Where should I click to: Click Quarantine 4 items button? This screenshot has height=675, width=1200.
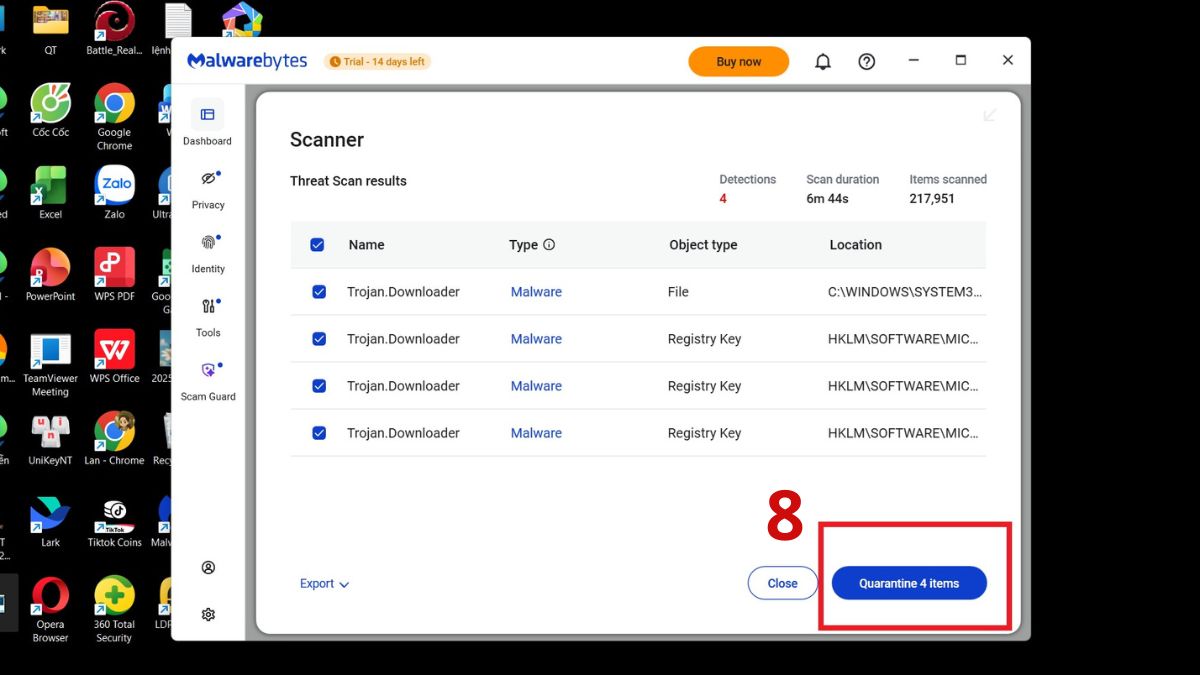click(x=909, y=584)
